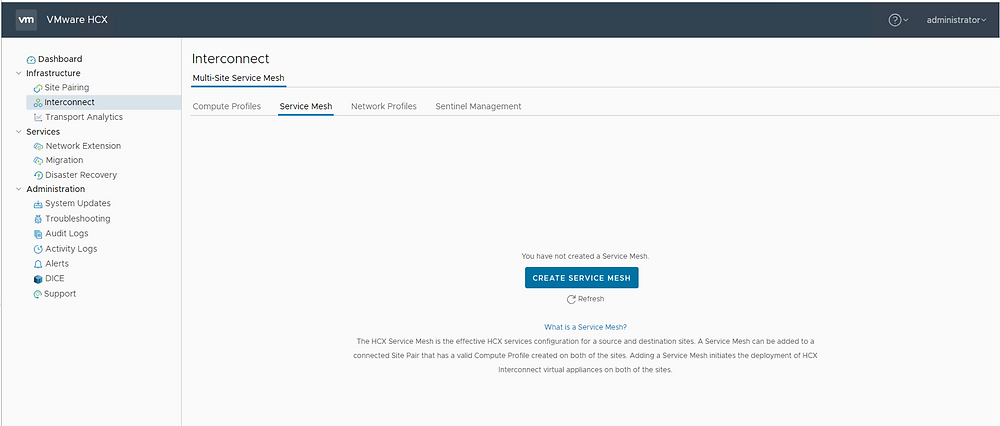Switch to Network Profiles tab
The width and height of the screenshot is (1000, 426).
[384, 106]
